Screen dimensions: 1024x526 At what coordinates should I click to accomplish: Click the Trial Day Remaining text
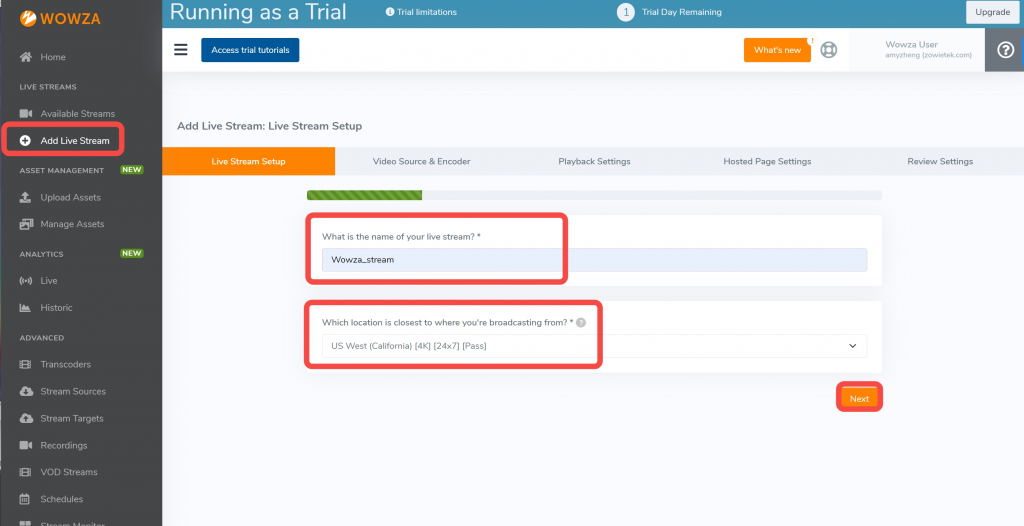(x=682, y=12)
